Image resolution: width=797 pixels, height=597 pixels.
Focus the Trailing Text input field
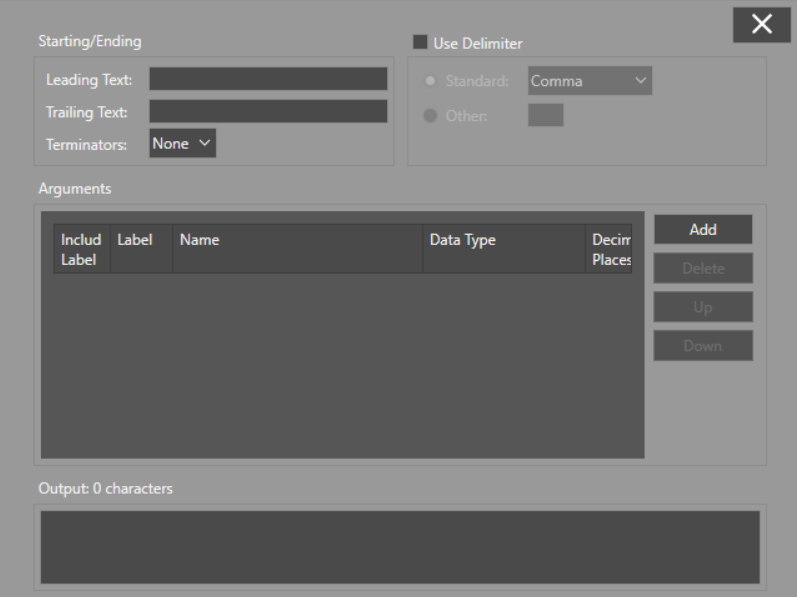tap(267, 111)
